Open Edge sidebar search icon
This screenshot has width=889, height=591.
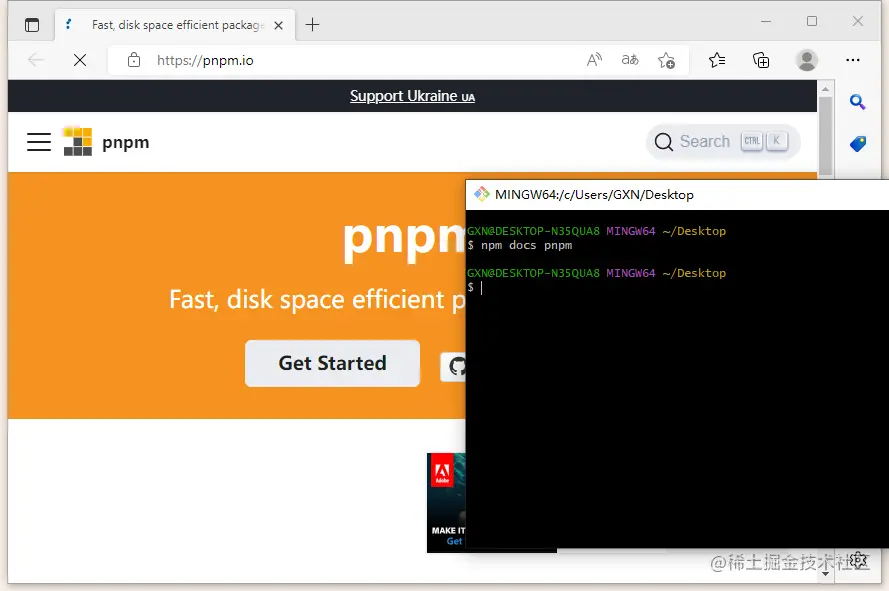point(857,102)
